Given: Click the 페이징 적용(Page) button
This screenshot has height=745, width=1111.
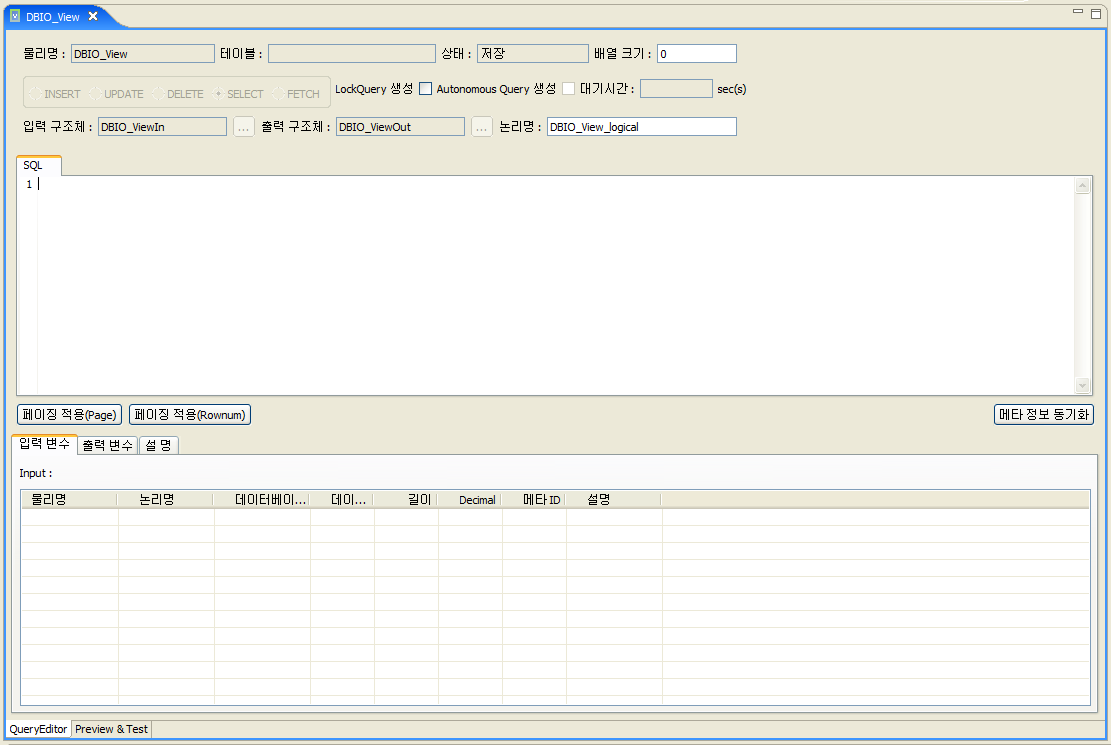Looking at the screenshot, I should pyautogui.click(x=67, y=414).
